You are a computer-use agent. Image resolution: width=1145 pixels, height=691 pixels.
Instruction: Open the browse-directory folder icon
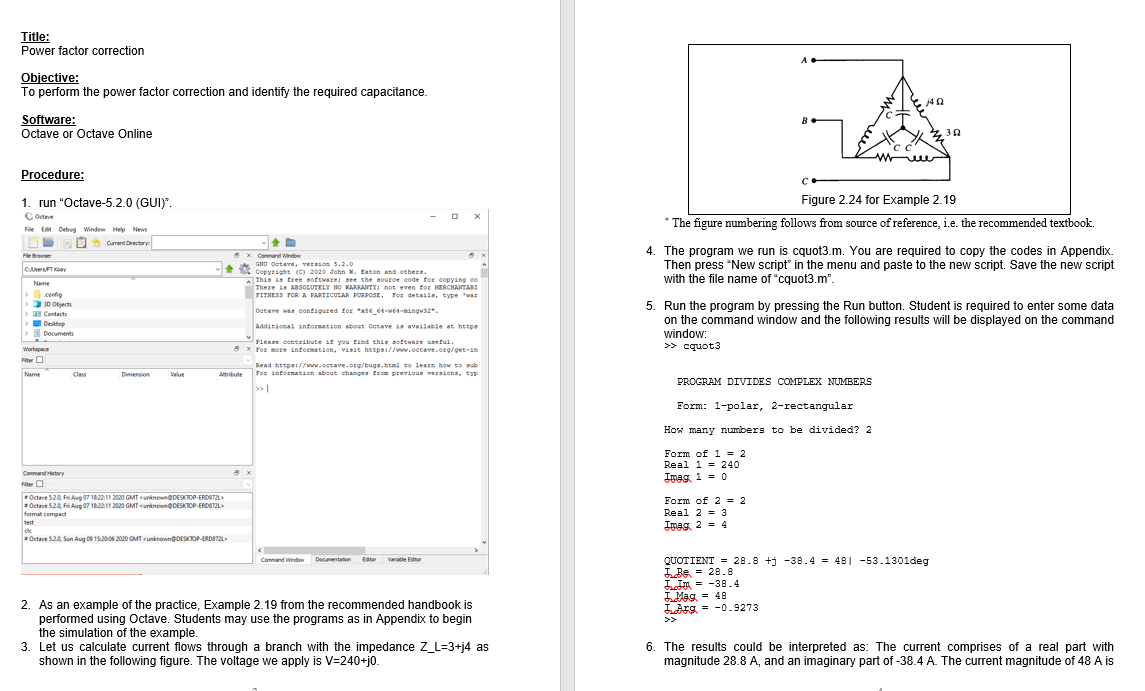click(291, 242)
